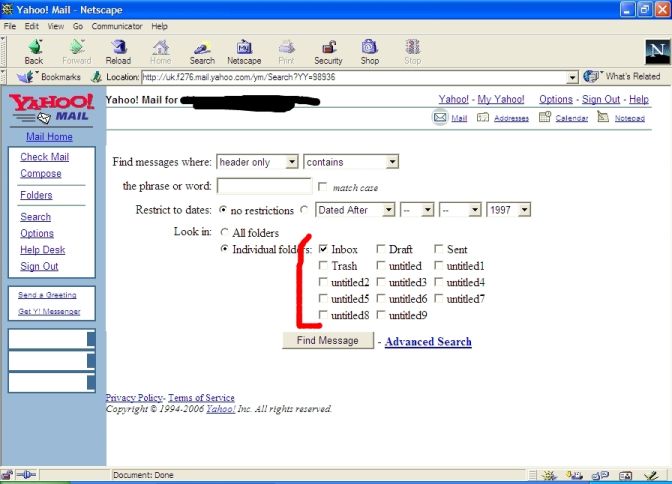672x484 pixels.
Task: Click the Calendar icon
Action: (545, 117)
